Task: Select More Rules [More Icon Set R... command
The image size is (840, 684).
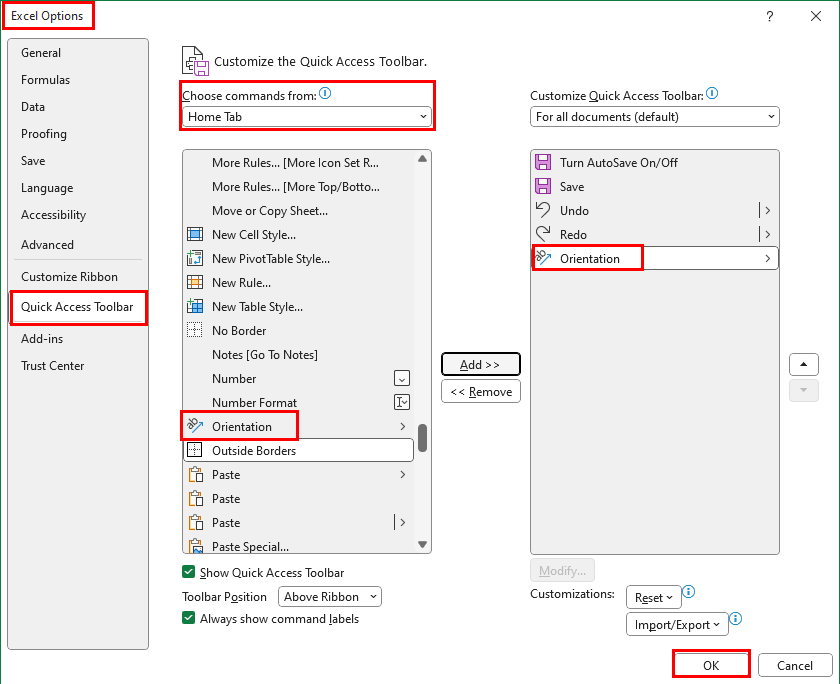Action: pos(298,163)
